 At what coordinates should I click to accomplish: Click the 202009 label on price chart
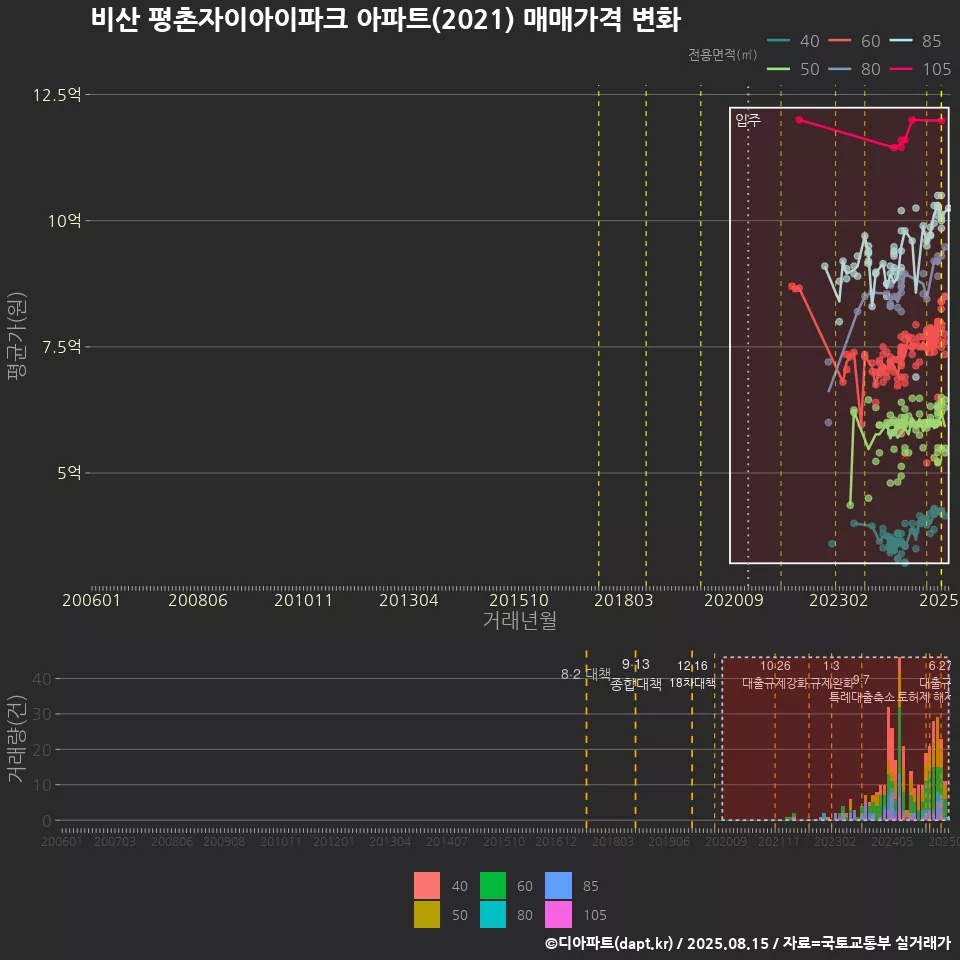[733, 600]
